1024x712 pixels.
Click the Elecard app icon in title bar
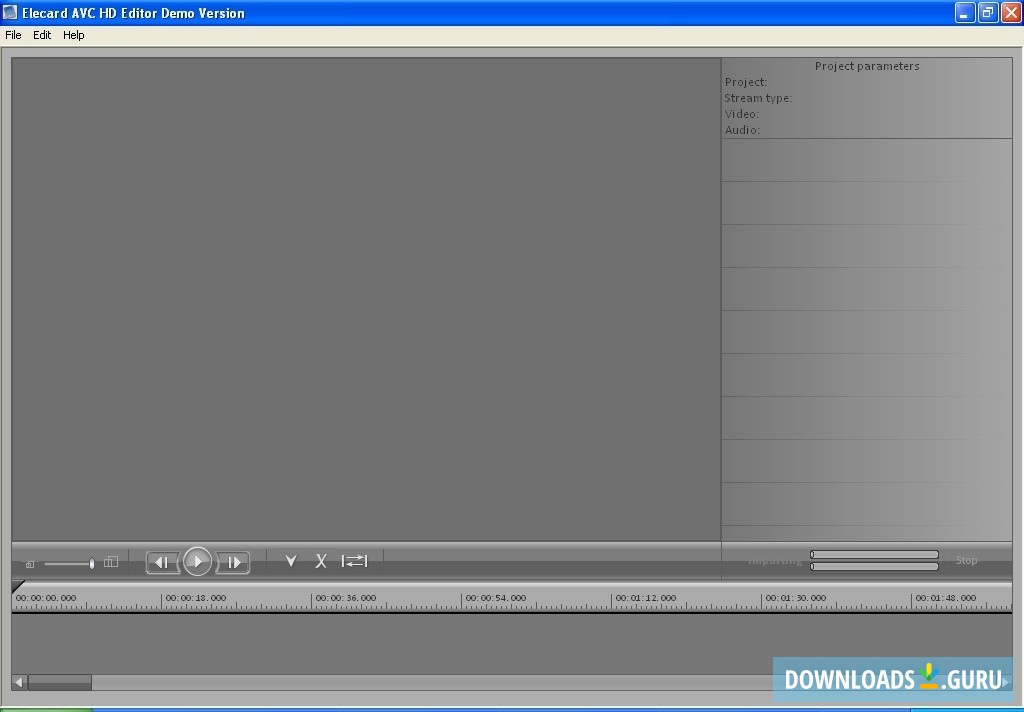10,12
